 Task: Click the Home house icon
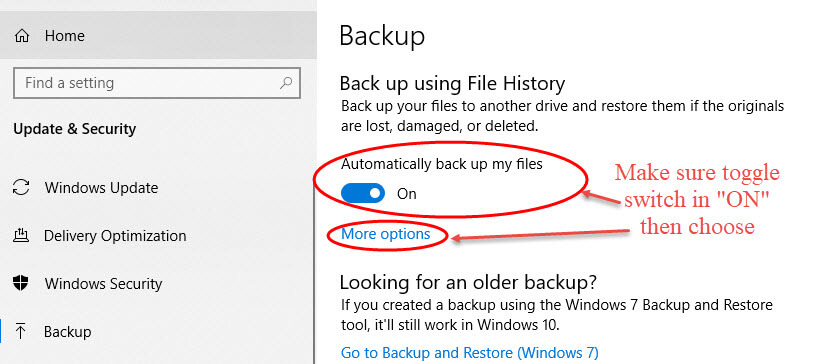click(x=21, y=36)
